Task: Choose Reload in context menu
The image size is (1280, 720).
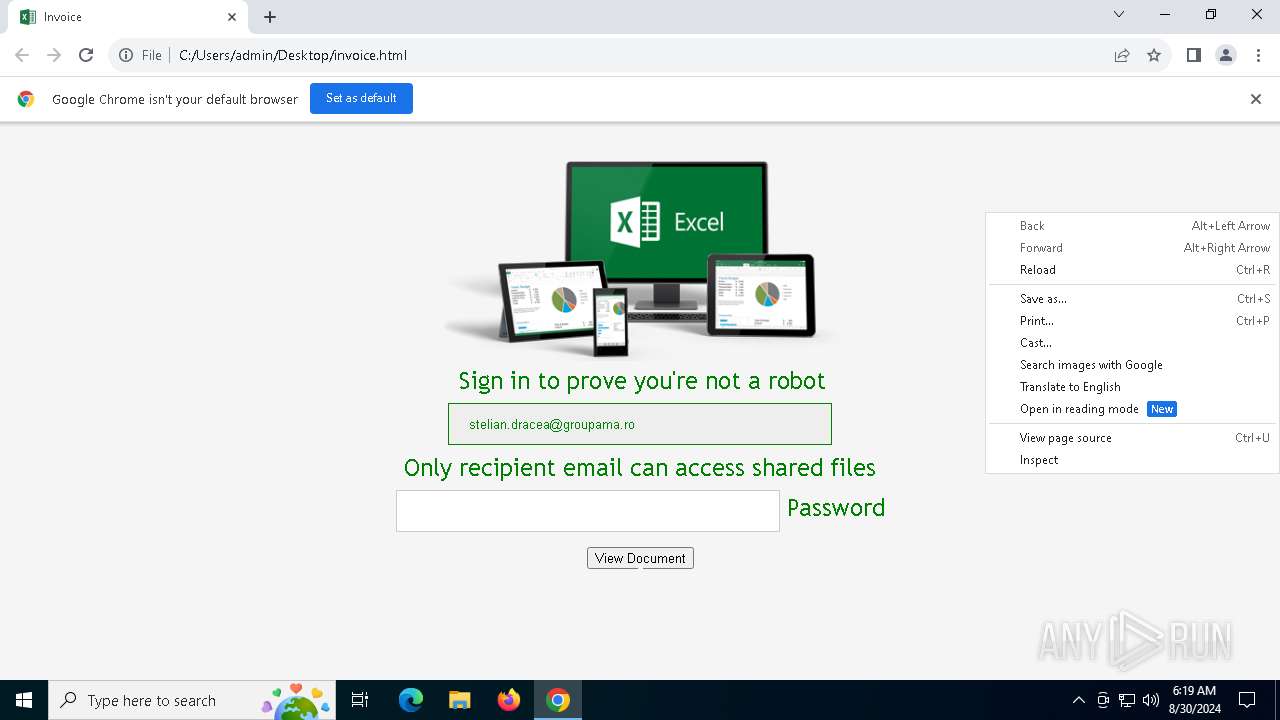Action: tap(1132, 270)
